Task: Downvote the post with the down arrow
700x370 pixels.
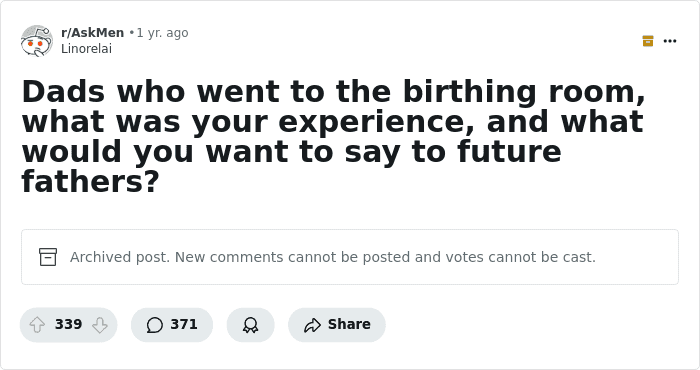Action: tap(100, 324)
